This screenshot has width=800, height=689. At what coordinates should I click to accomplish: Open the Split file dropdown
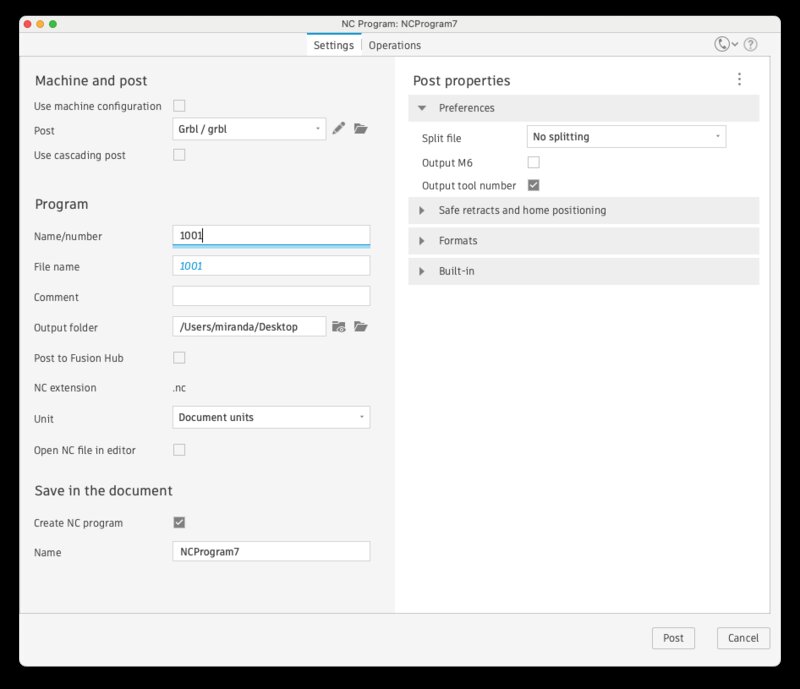pyautogui.click(x=626, y=137)
